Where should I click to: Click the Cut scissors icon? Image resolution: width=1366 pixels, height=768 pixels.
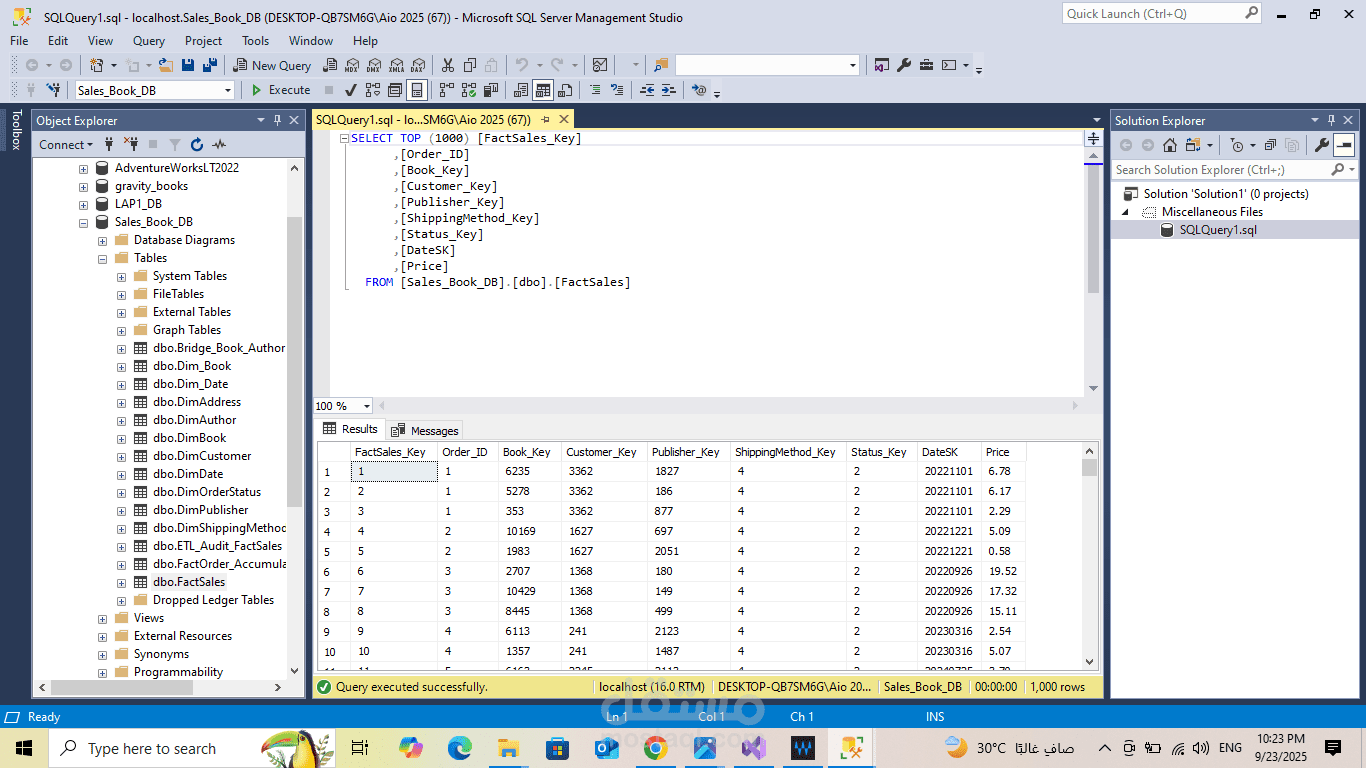point(447,65)
